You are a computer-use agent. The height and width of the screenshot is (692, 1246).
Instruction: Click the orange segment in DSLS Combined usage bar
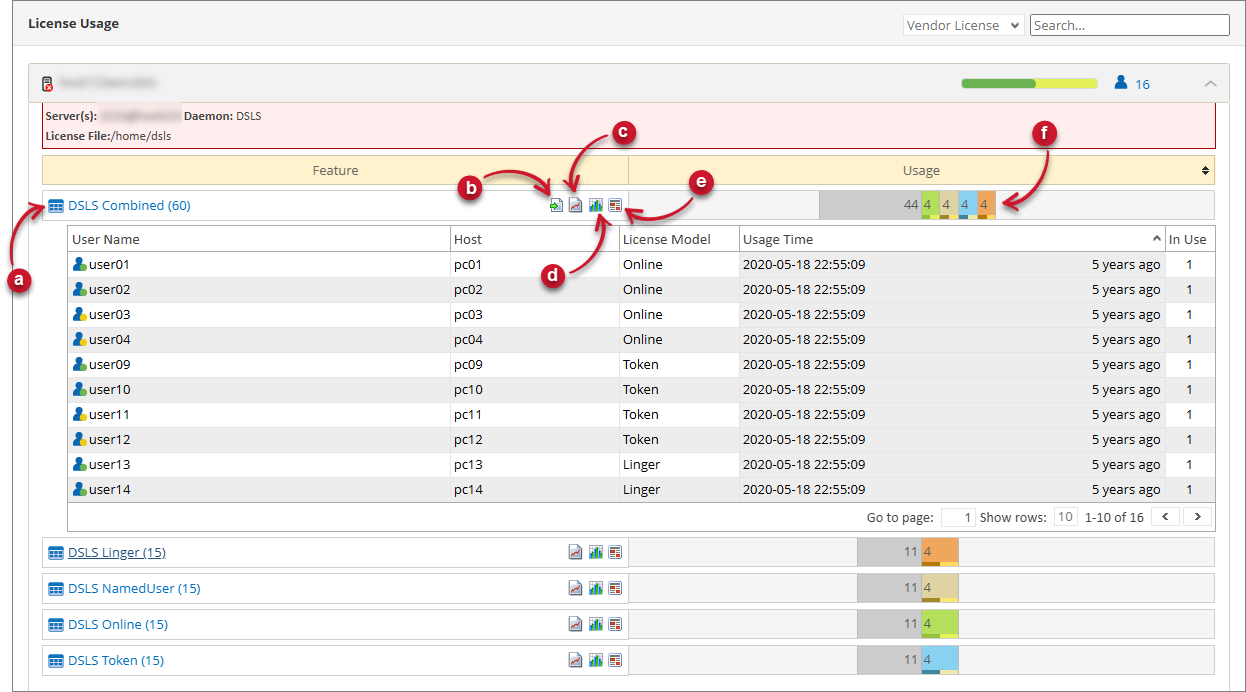[x=986, y=205]
